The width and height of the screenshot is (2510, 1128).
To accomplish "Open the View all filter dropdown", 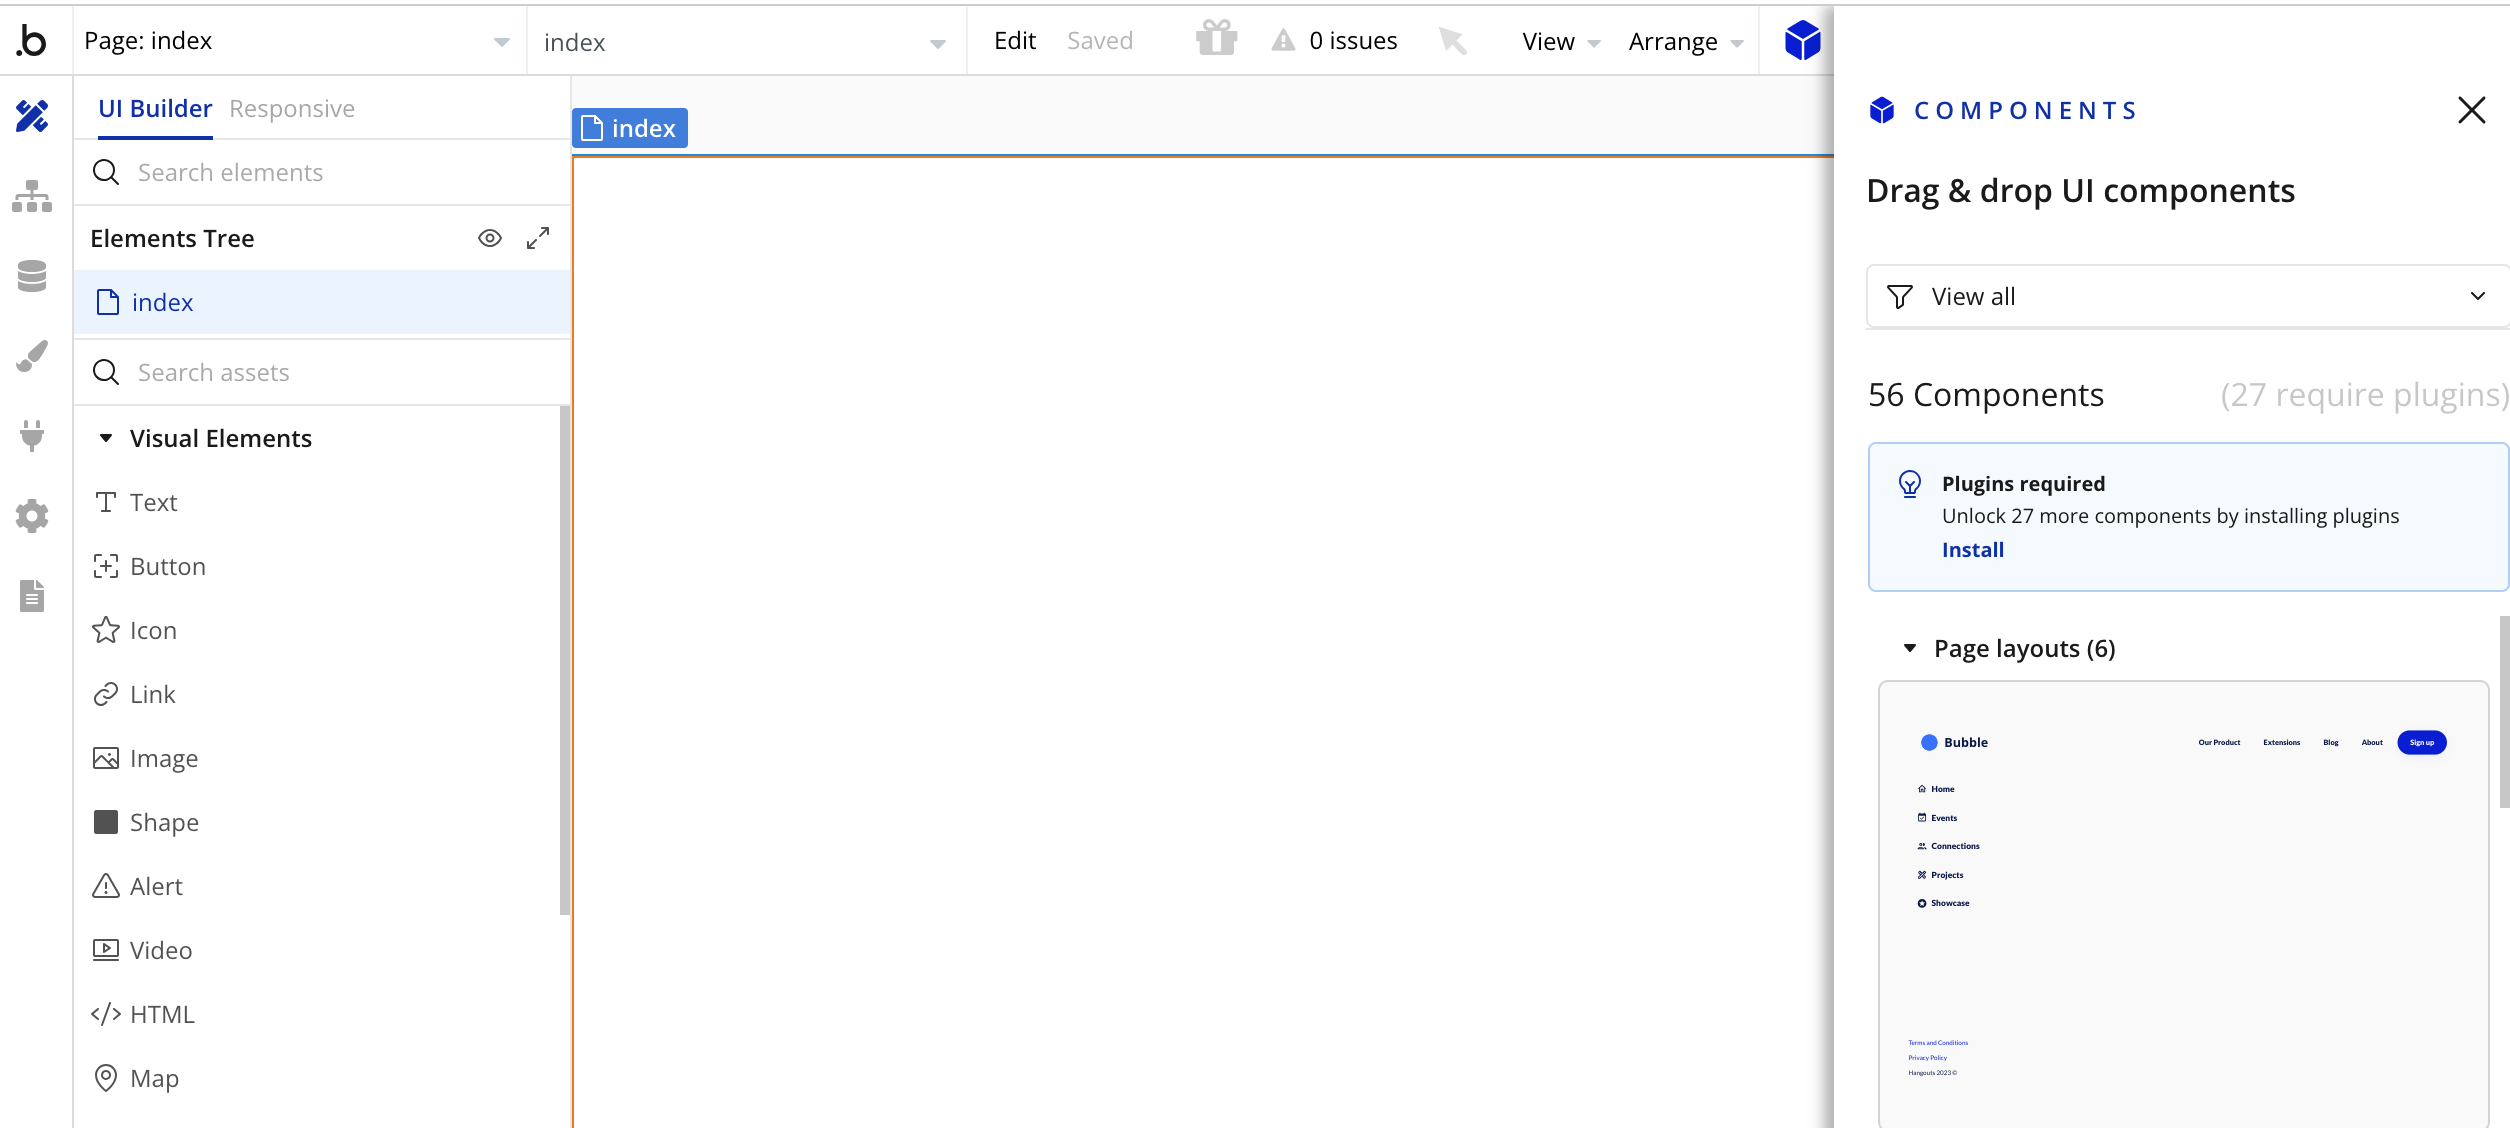I will click(x=2186, y=297).
